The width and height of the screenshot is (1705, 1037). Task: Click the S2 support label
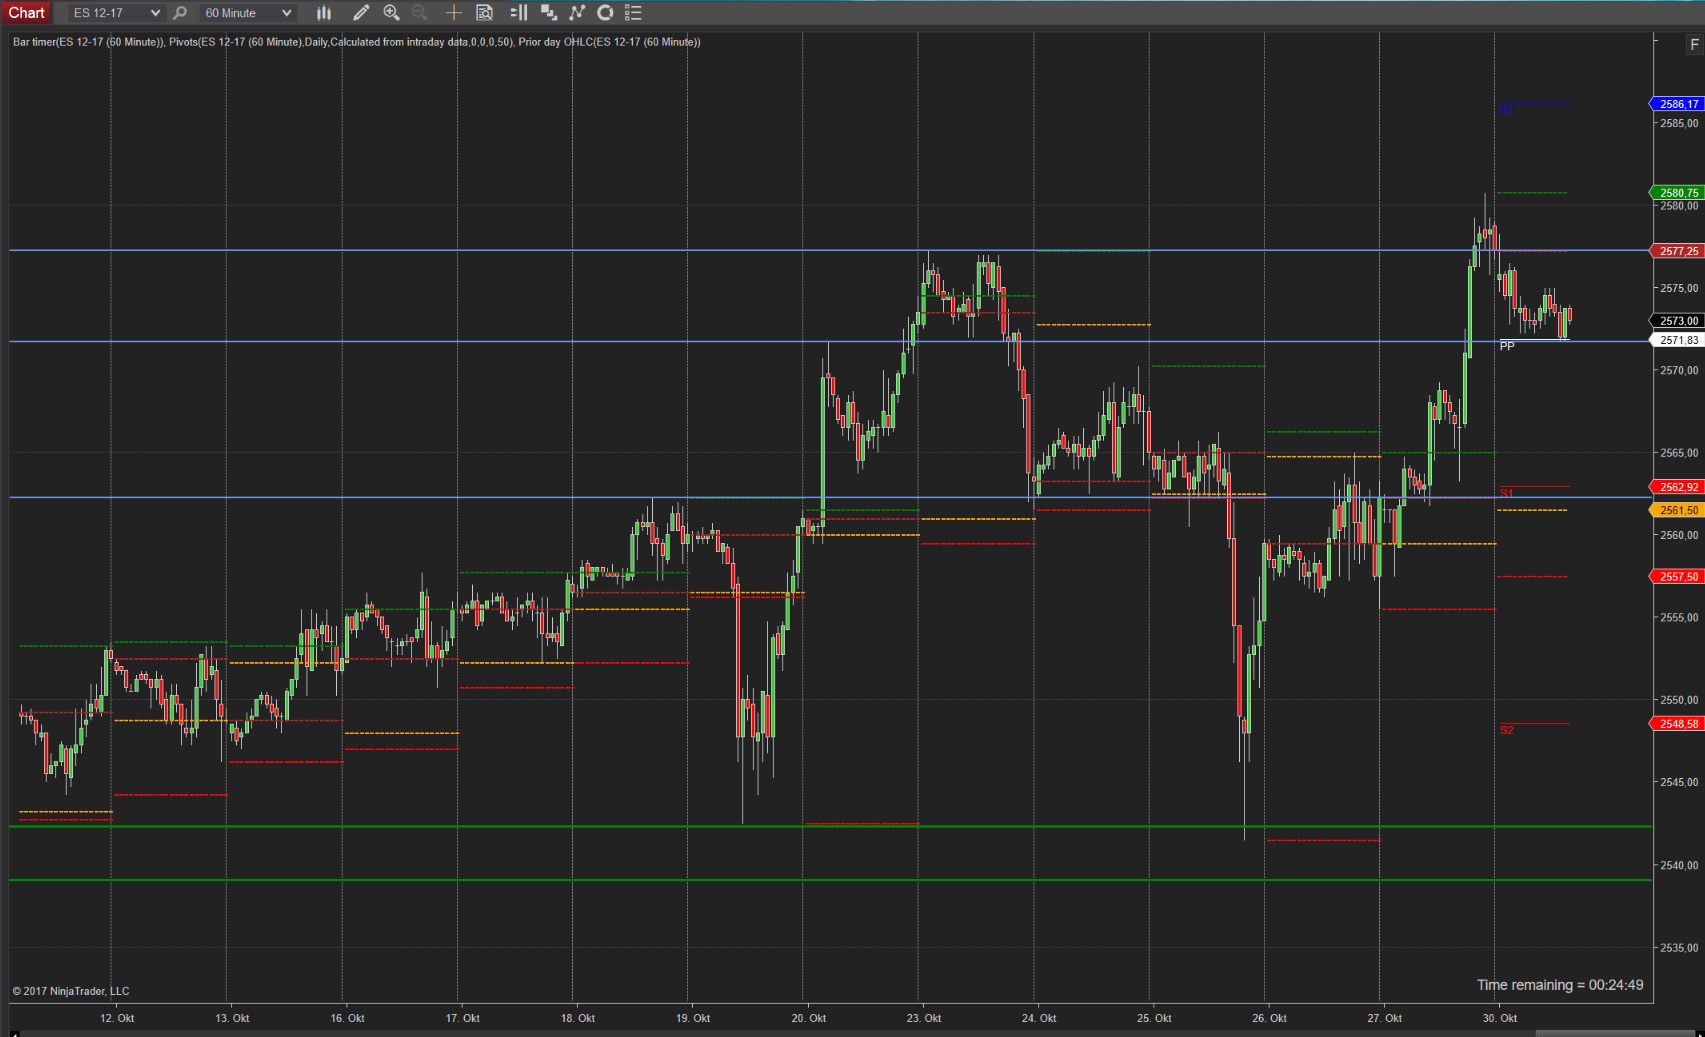(x=1507, y=730)
